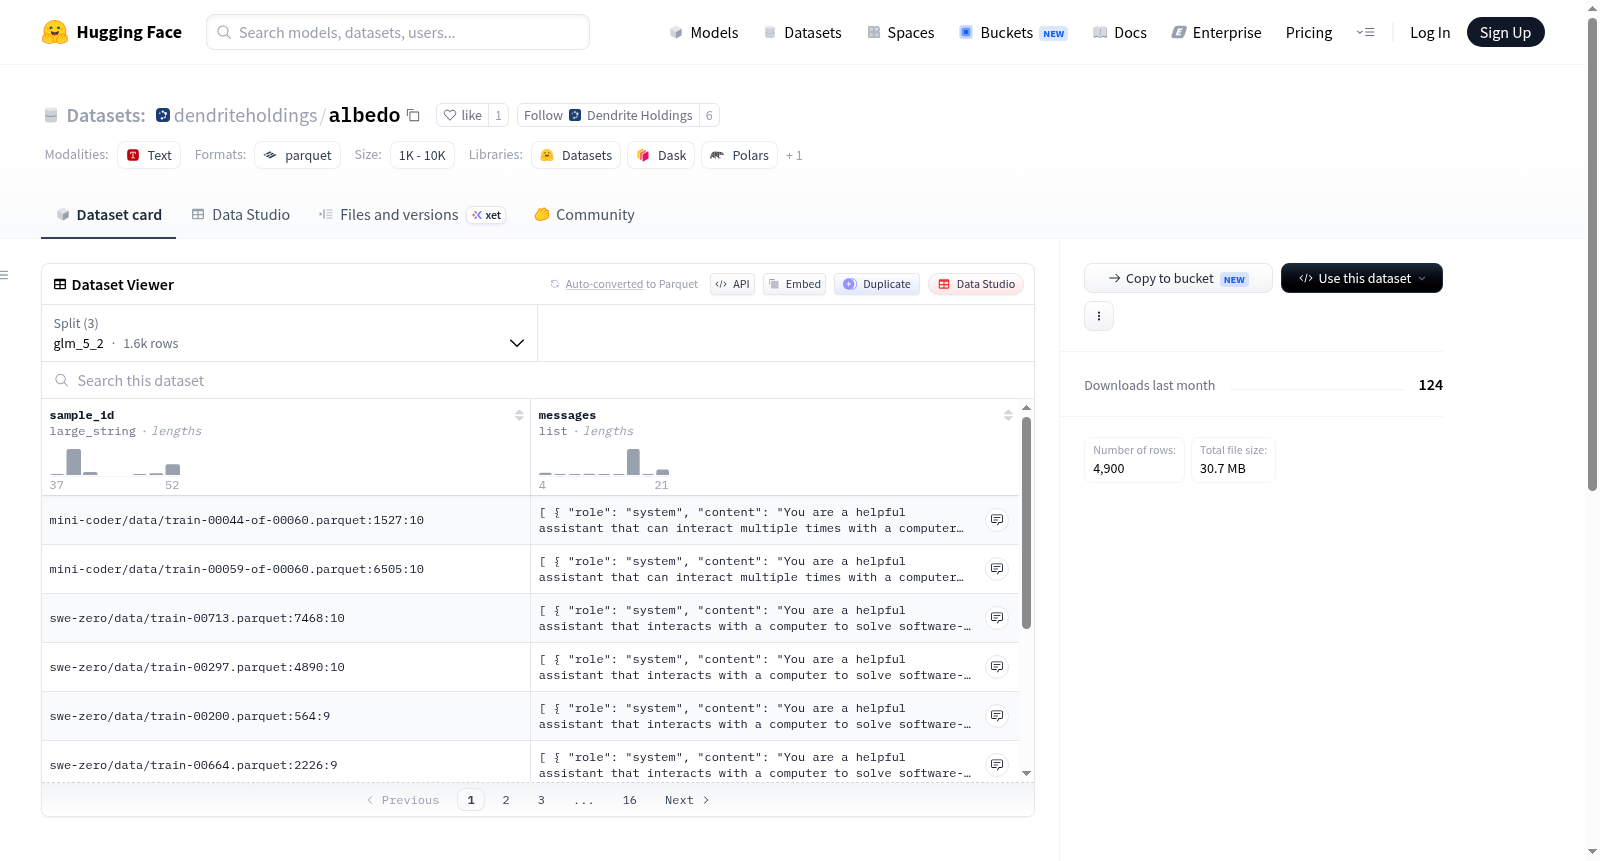
Task: Open the dendriteholdings owner link
Action: point(245,115)
